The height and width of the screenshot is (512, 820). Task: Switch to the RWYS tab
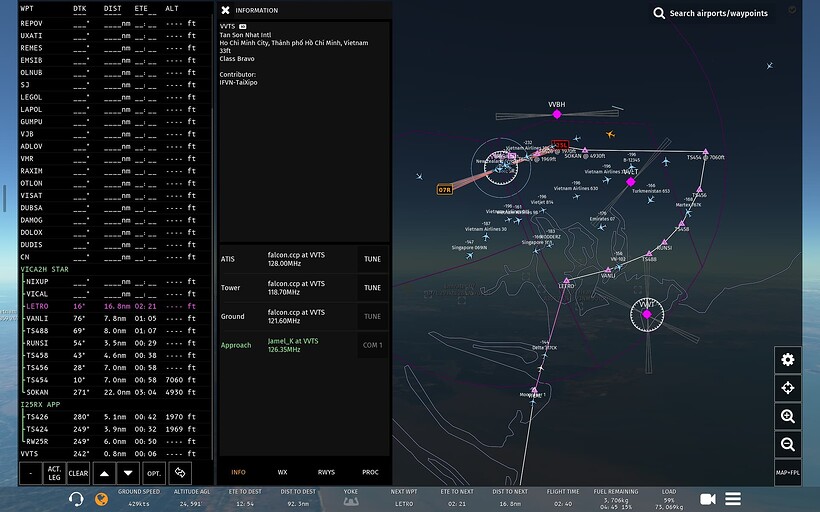tap(326, 472)
